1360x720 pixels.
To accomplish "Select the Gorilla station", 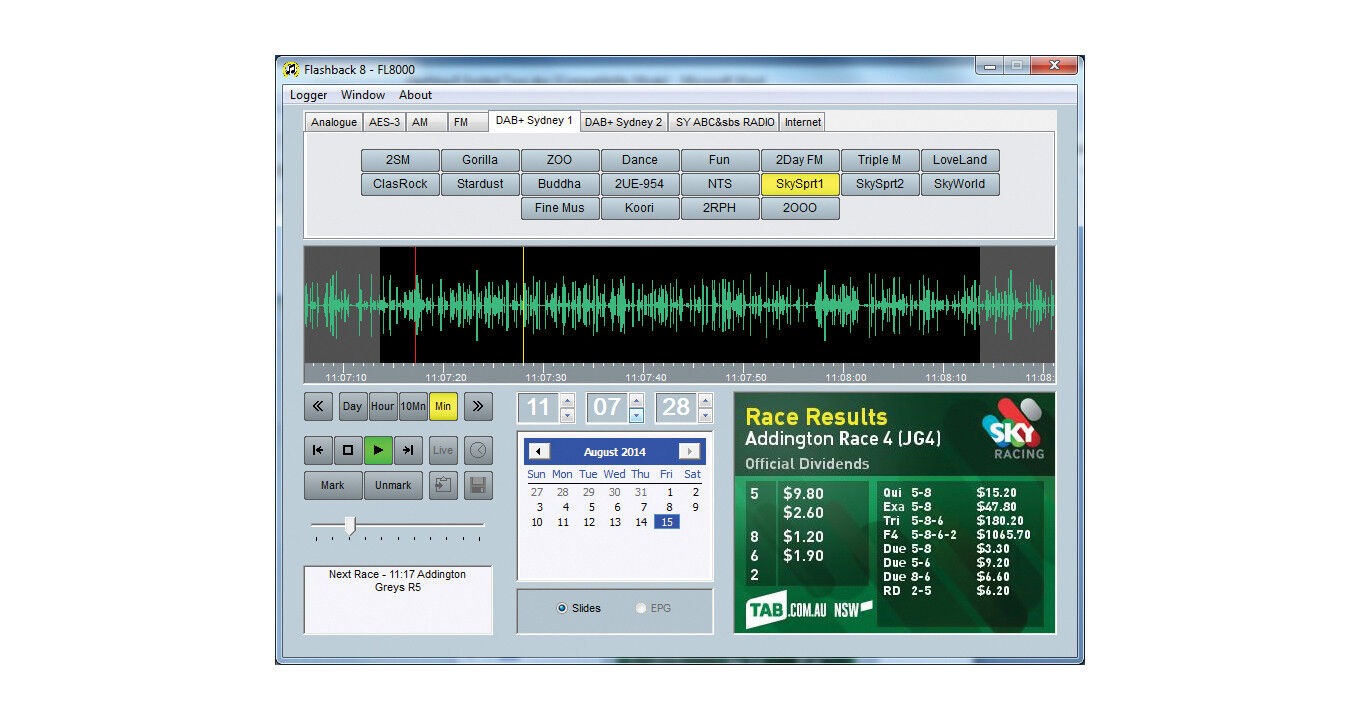I will (480, 160).
